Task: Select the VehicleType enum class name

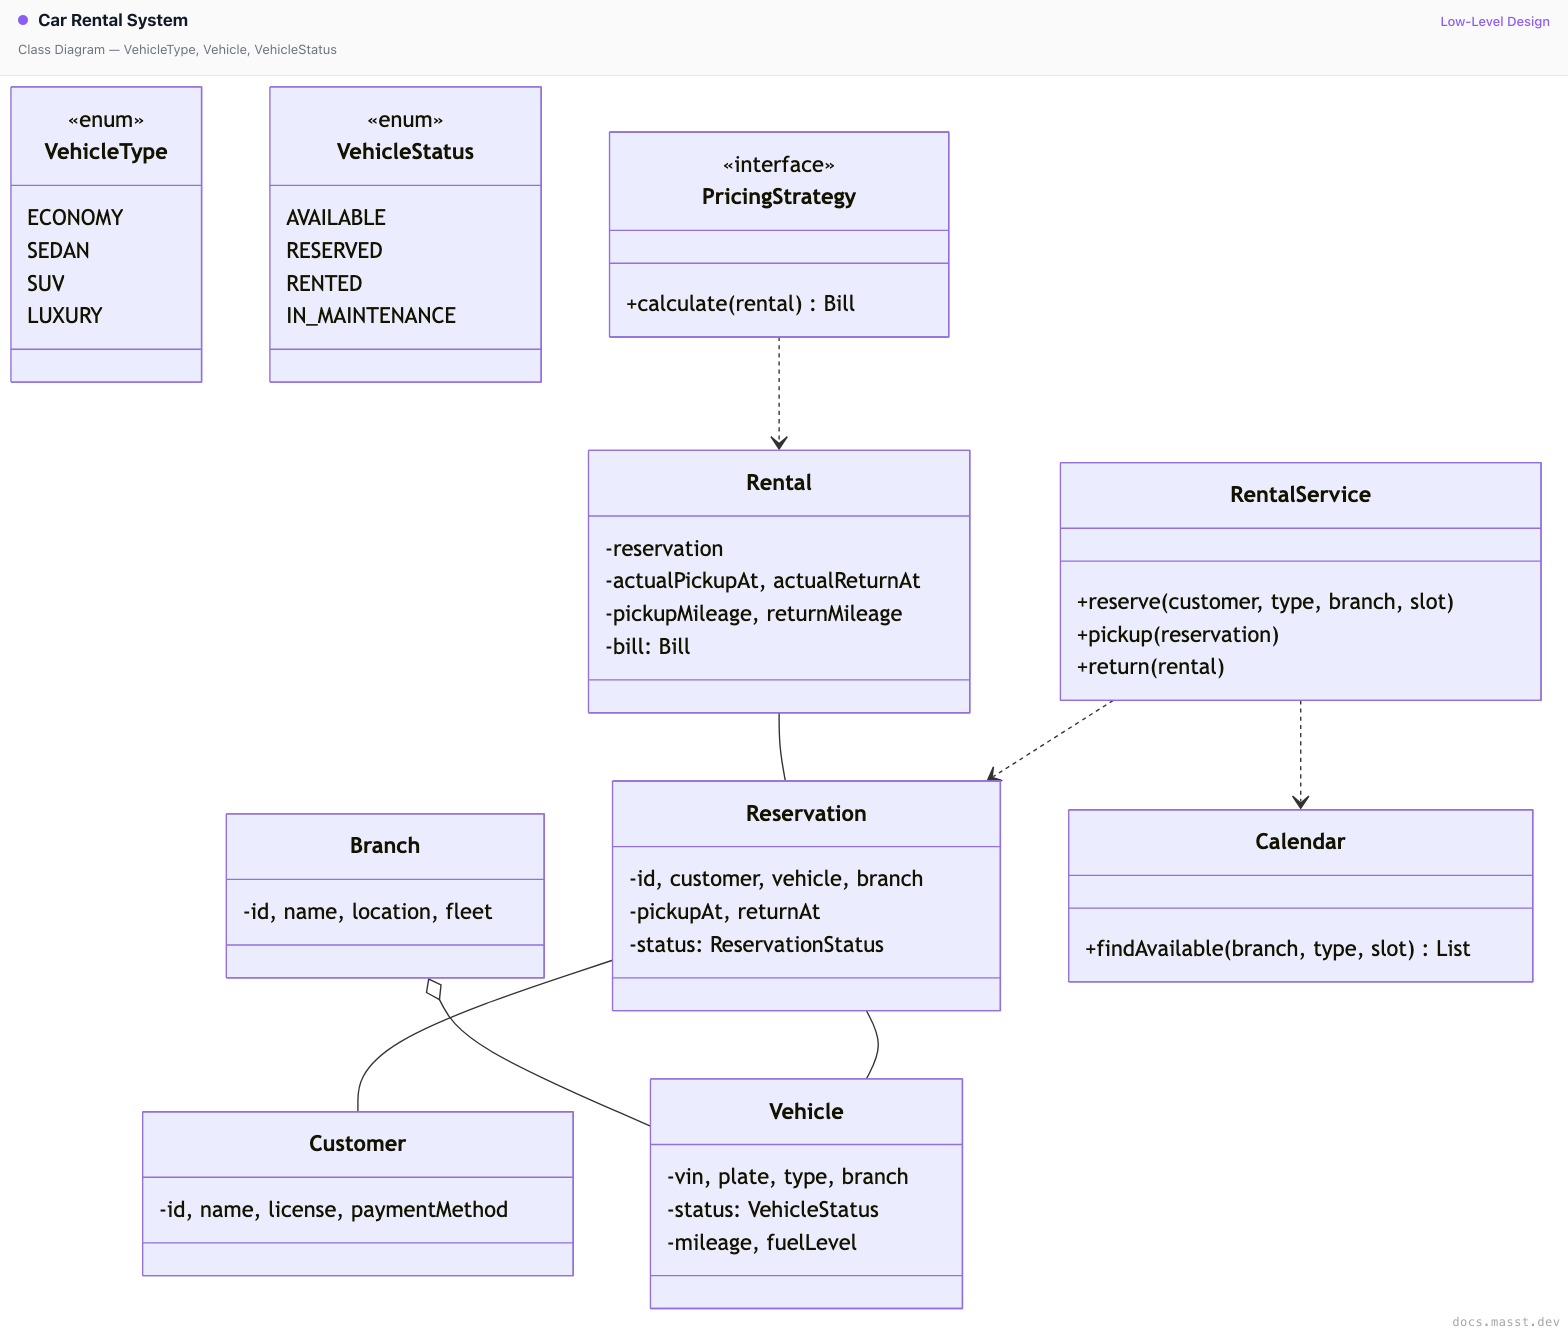Action: [106, 152]
